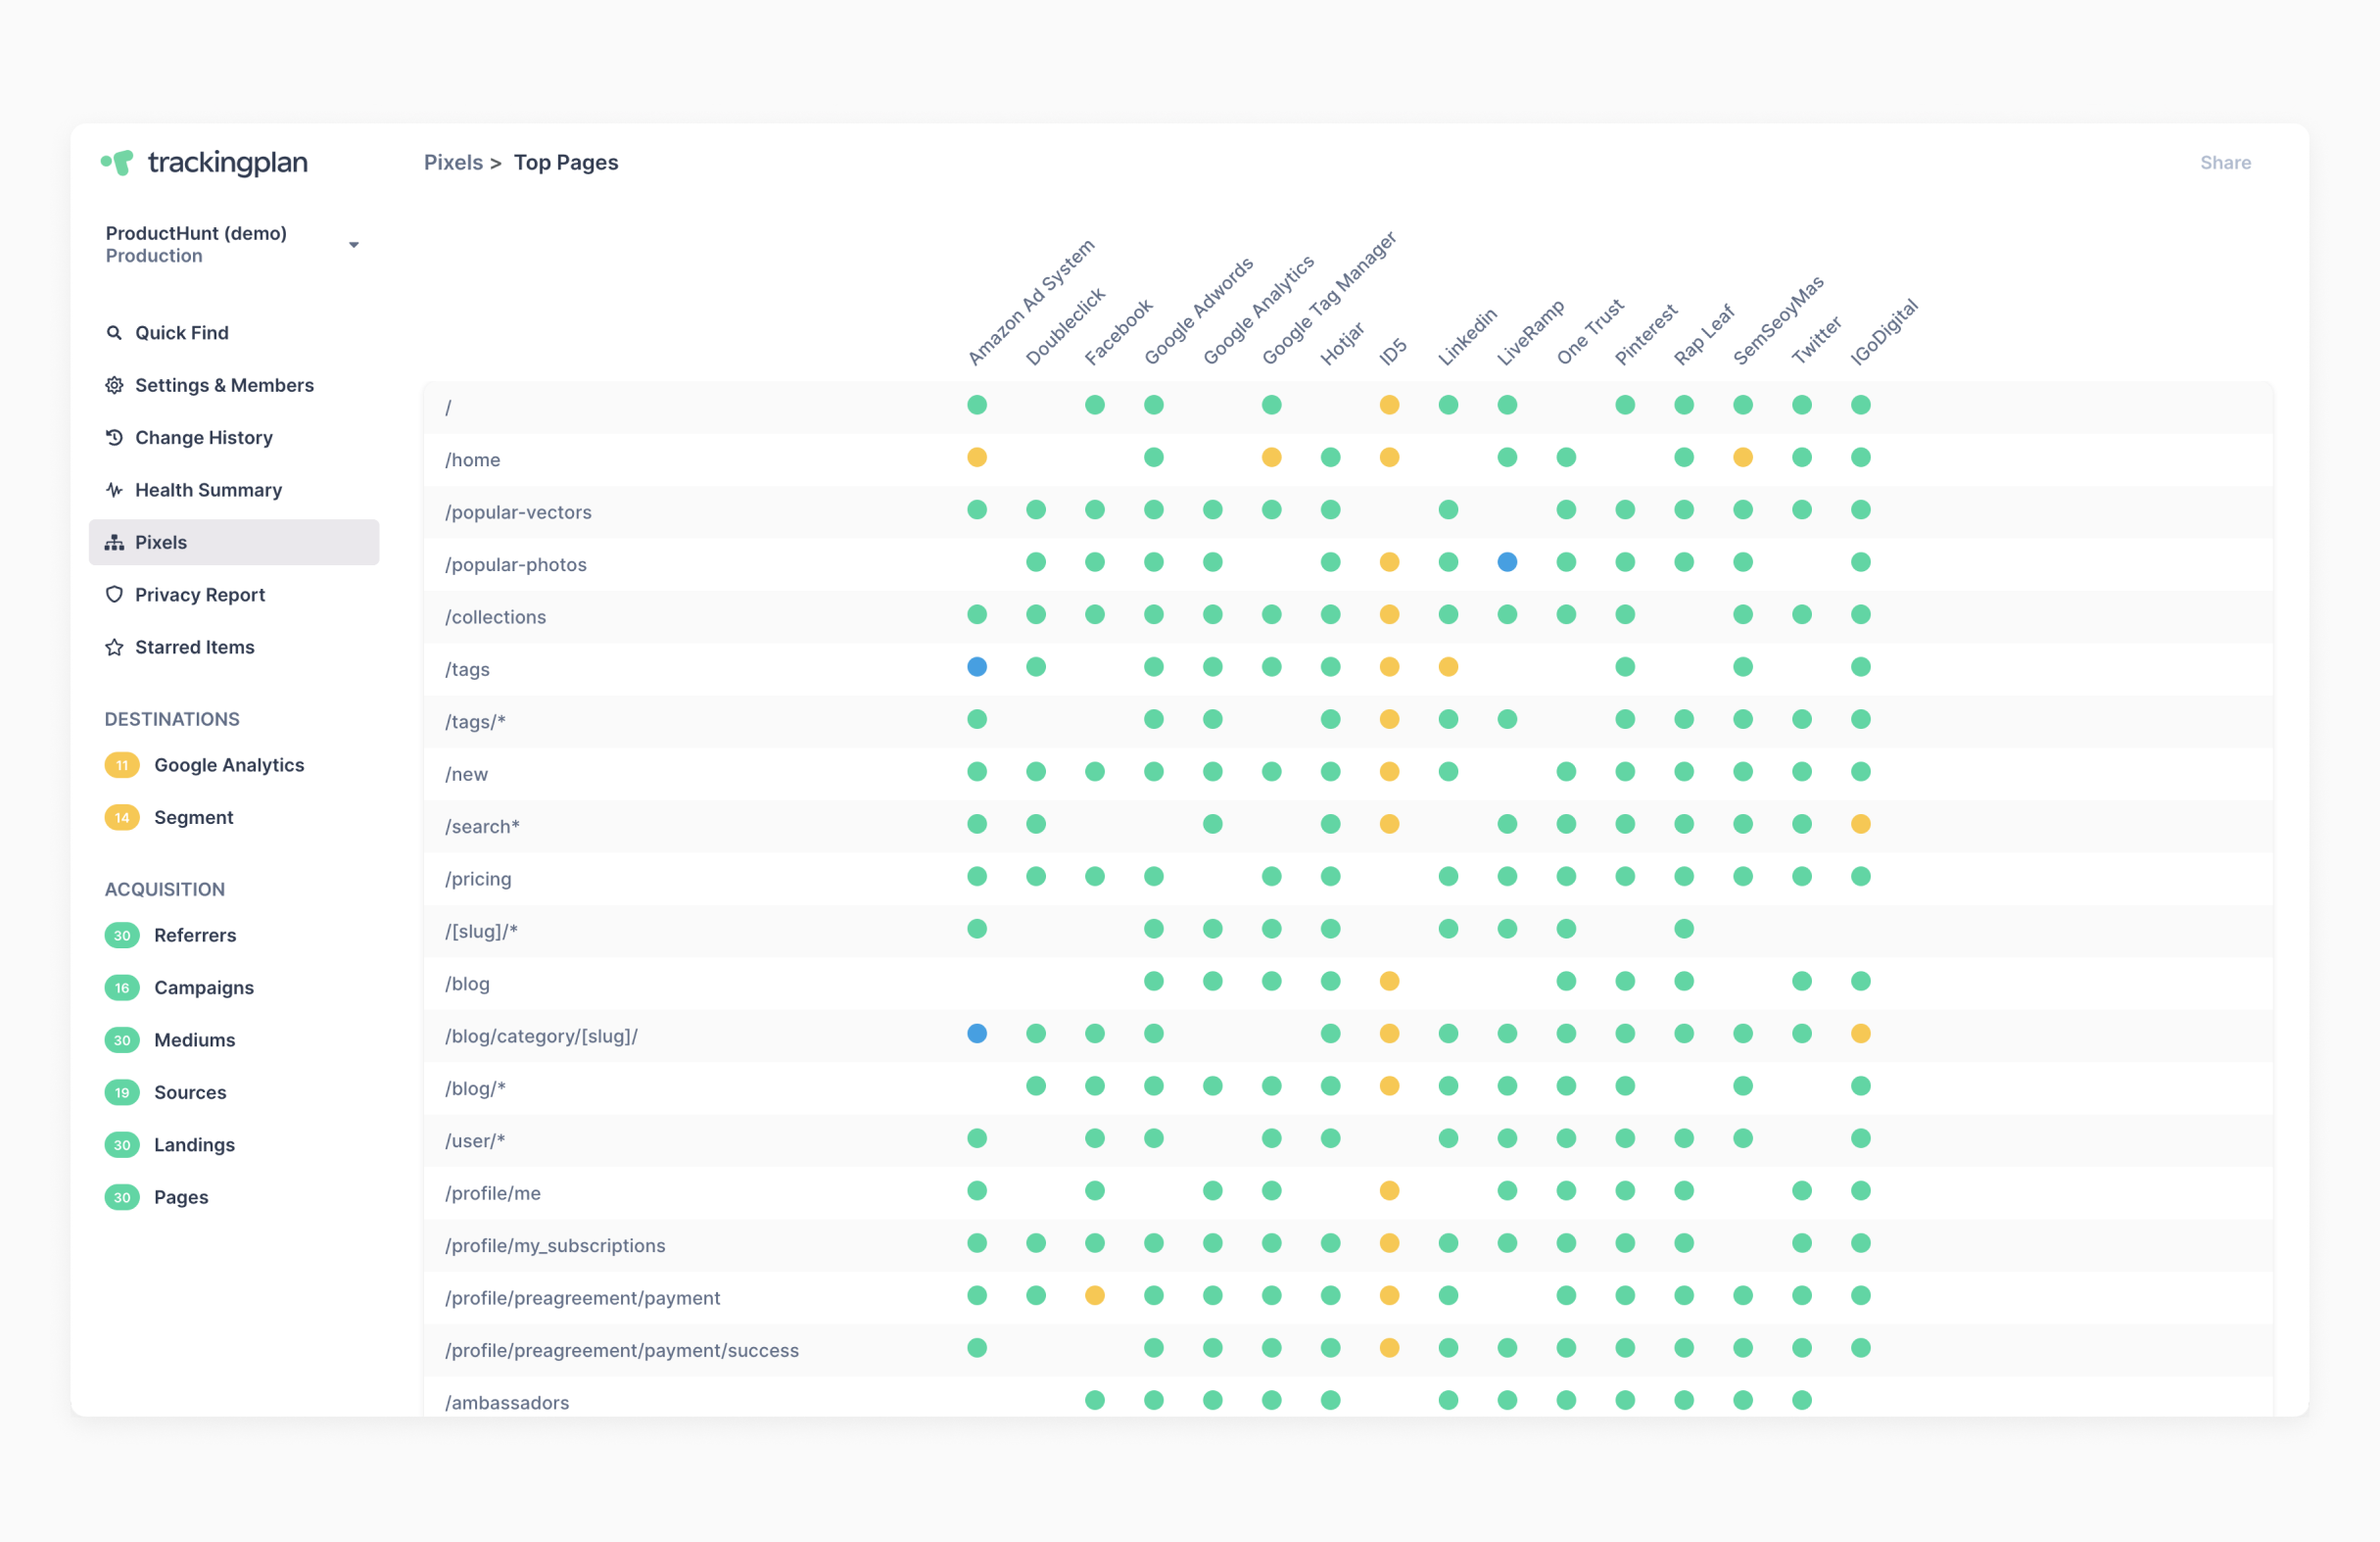Screen dimensions: 2380x1542
Task: Select the /[slug]/* page row
Action: tap(1348, 930)
